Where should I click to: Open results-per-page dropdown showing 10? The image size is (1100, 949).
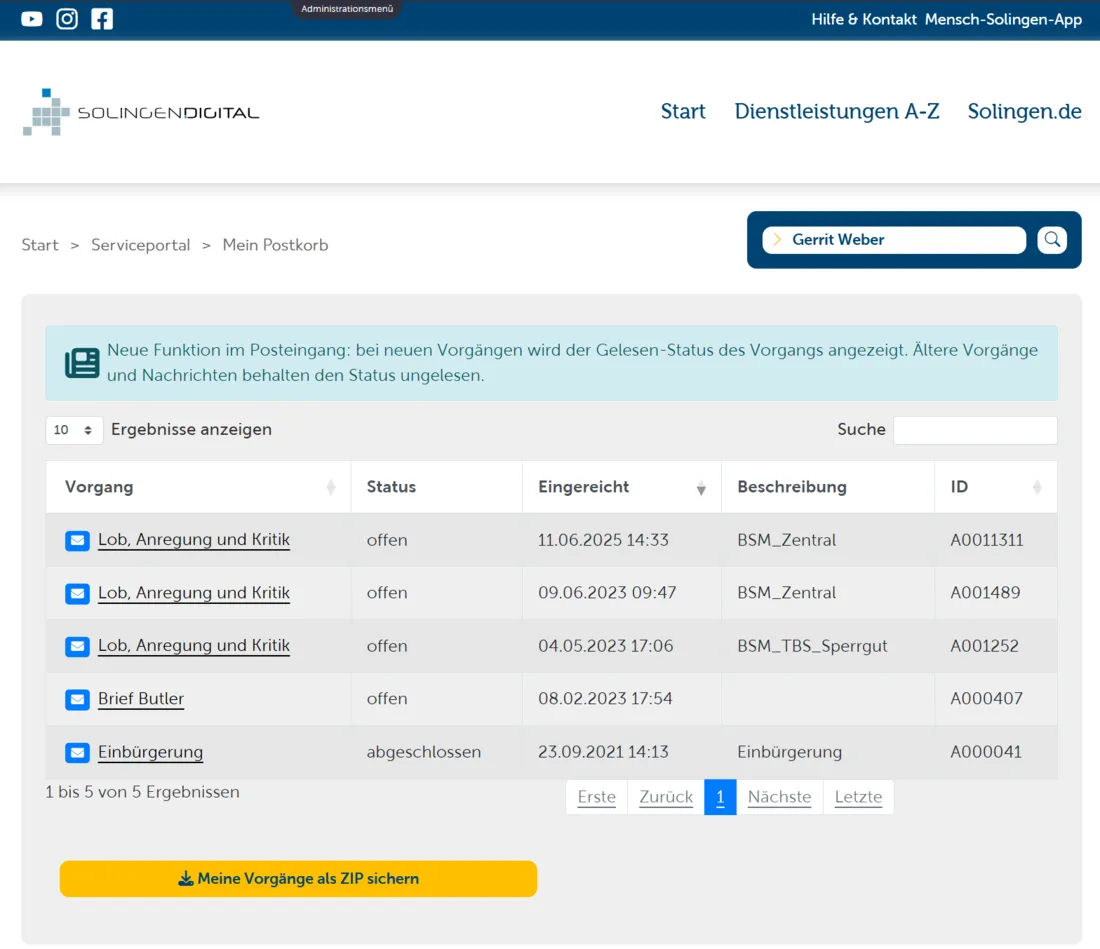[74, 430]
